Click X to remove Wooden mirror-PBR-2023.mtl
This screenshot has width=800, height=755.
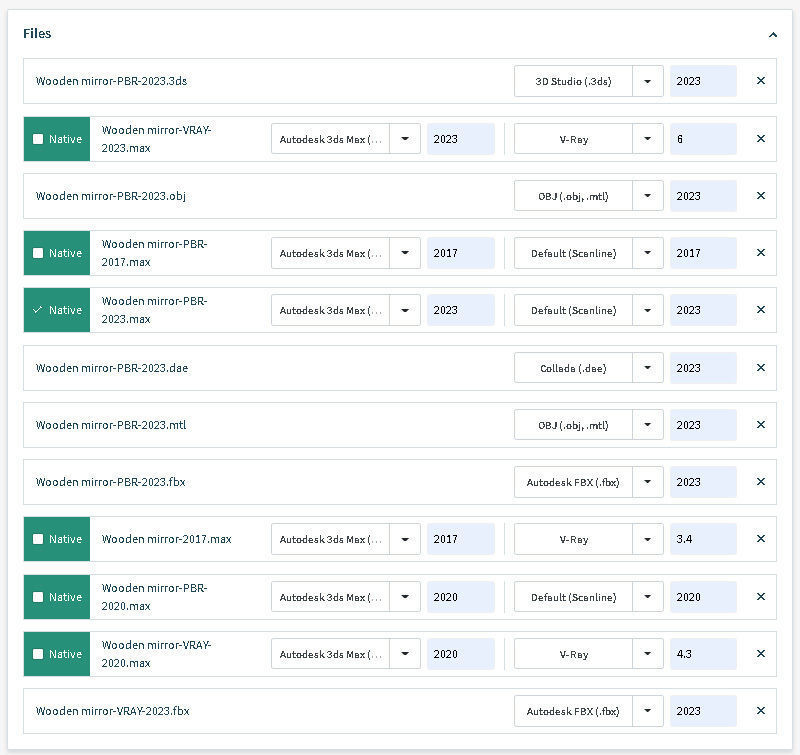[760, 425]
